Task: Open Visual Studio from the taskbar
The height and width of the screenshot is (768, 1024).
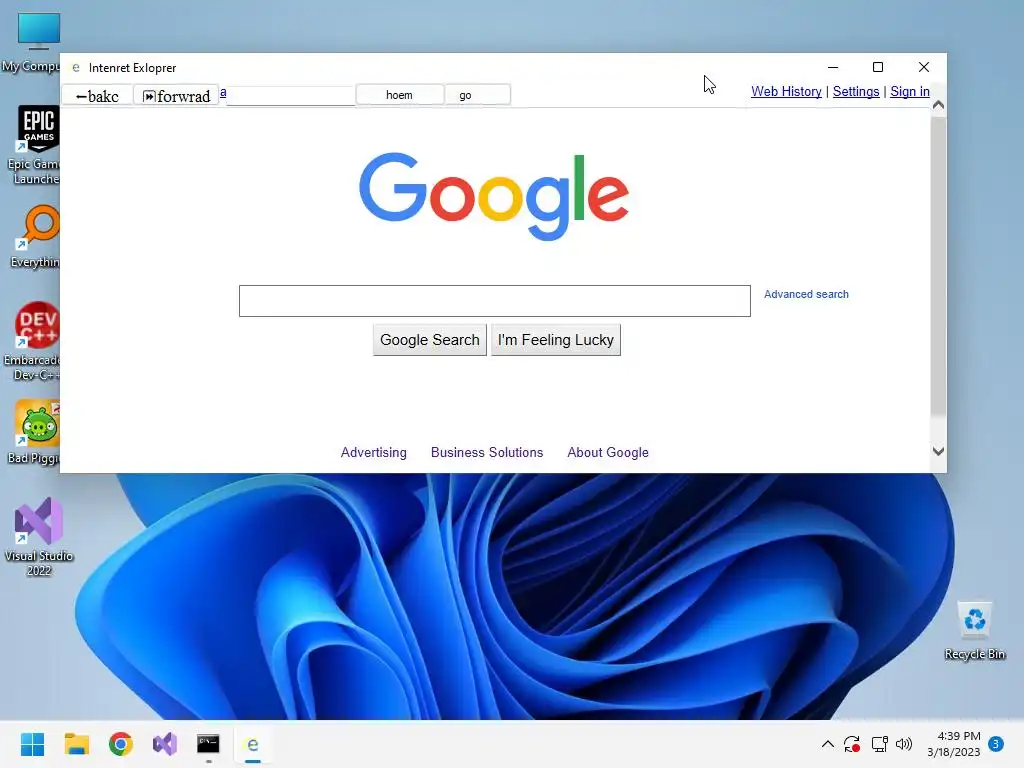Action: coord(165,744)
